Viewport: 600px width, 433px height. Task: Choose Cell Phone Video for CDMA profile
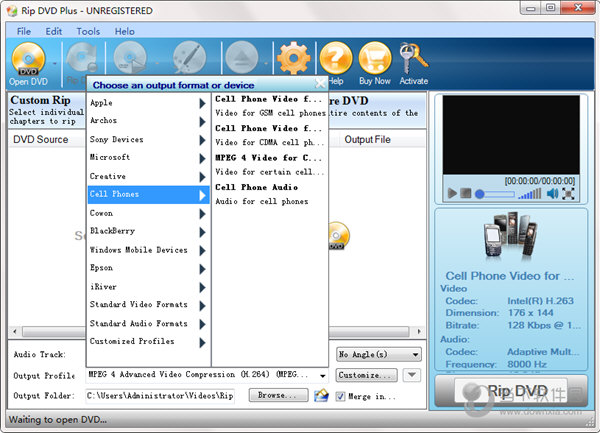coord(270,135)
